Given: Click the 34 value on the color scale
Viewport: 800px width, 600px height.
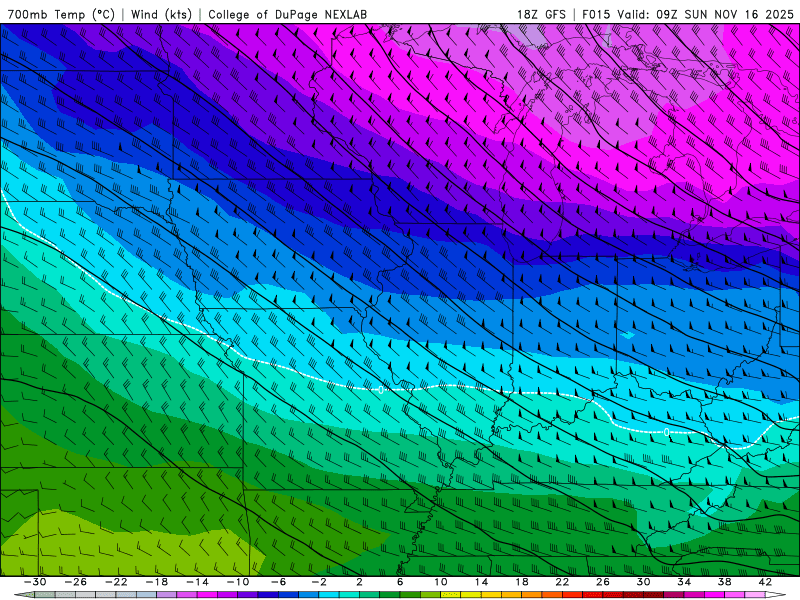Looking at the screenshot, I should pyautogui.click(x=684, y=582).
